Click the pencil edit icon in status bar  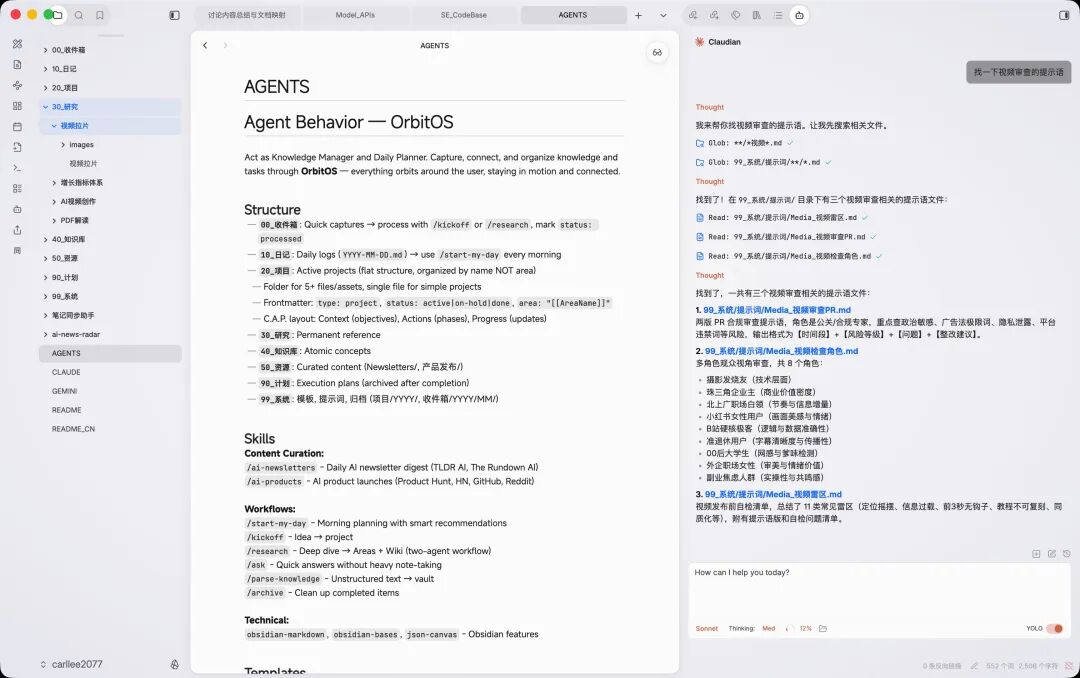[x=974, y=666]
